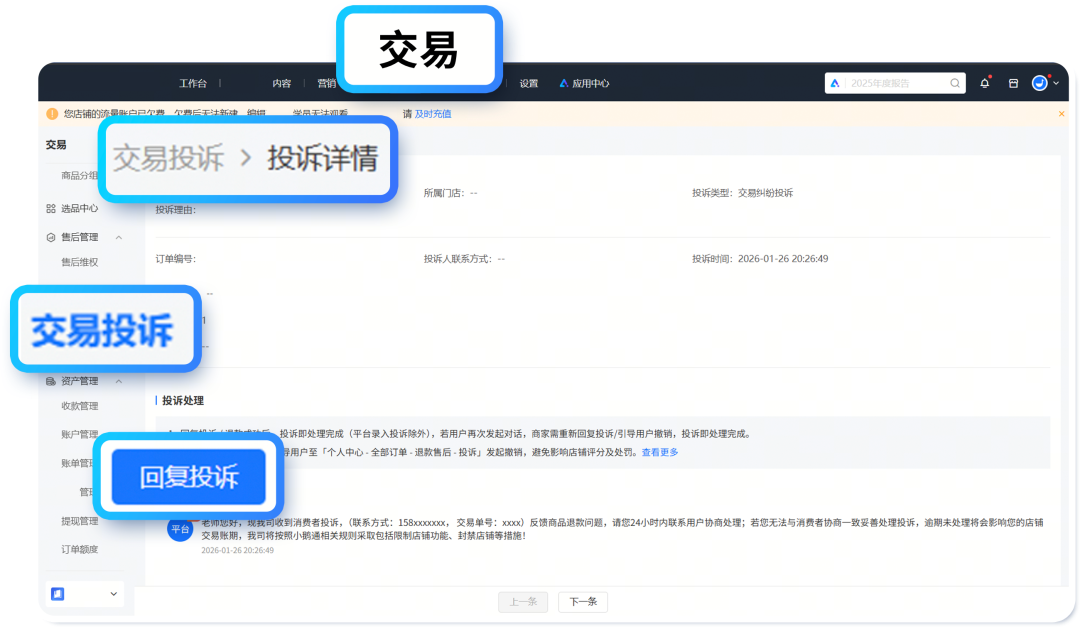The image size is (1080, 627).
Task: Close the orange warning banner
Action: click(x=1061, y=114)
